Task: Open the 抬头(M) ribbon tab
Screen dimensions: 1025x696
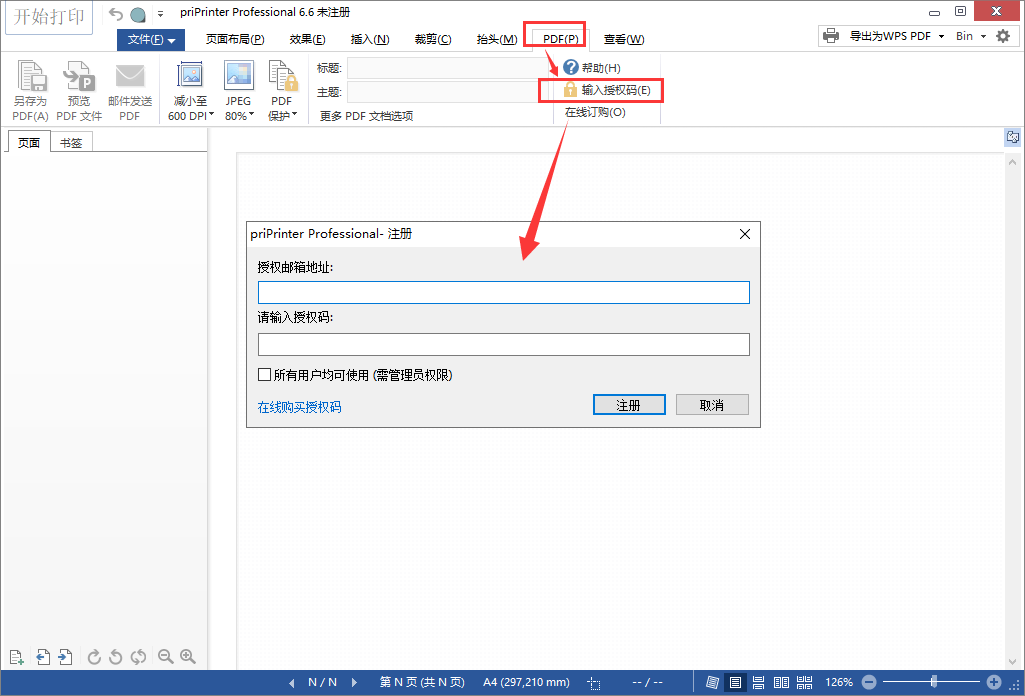Action: [x=497, y=39]
